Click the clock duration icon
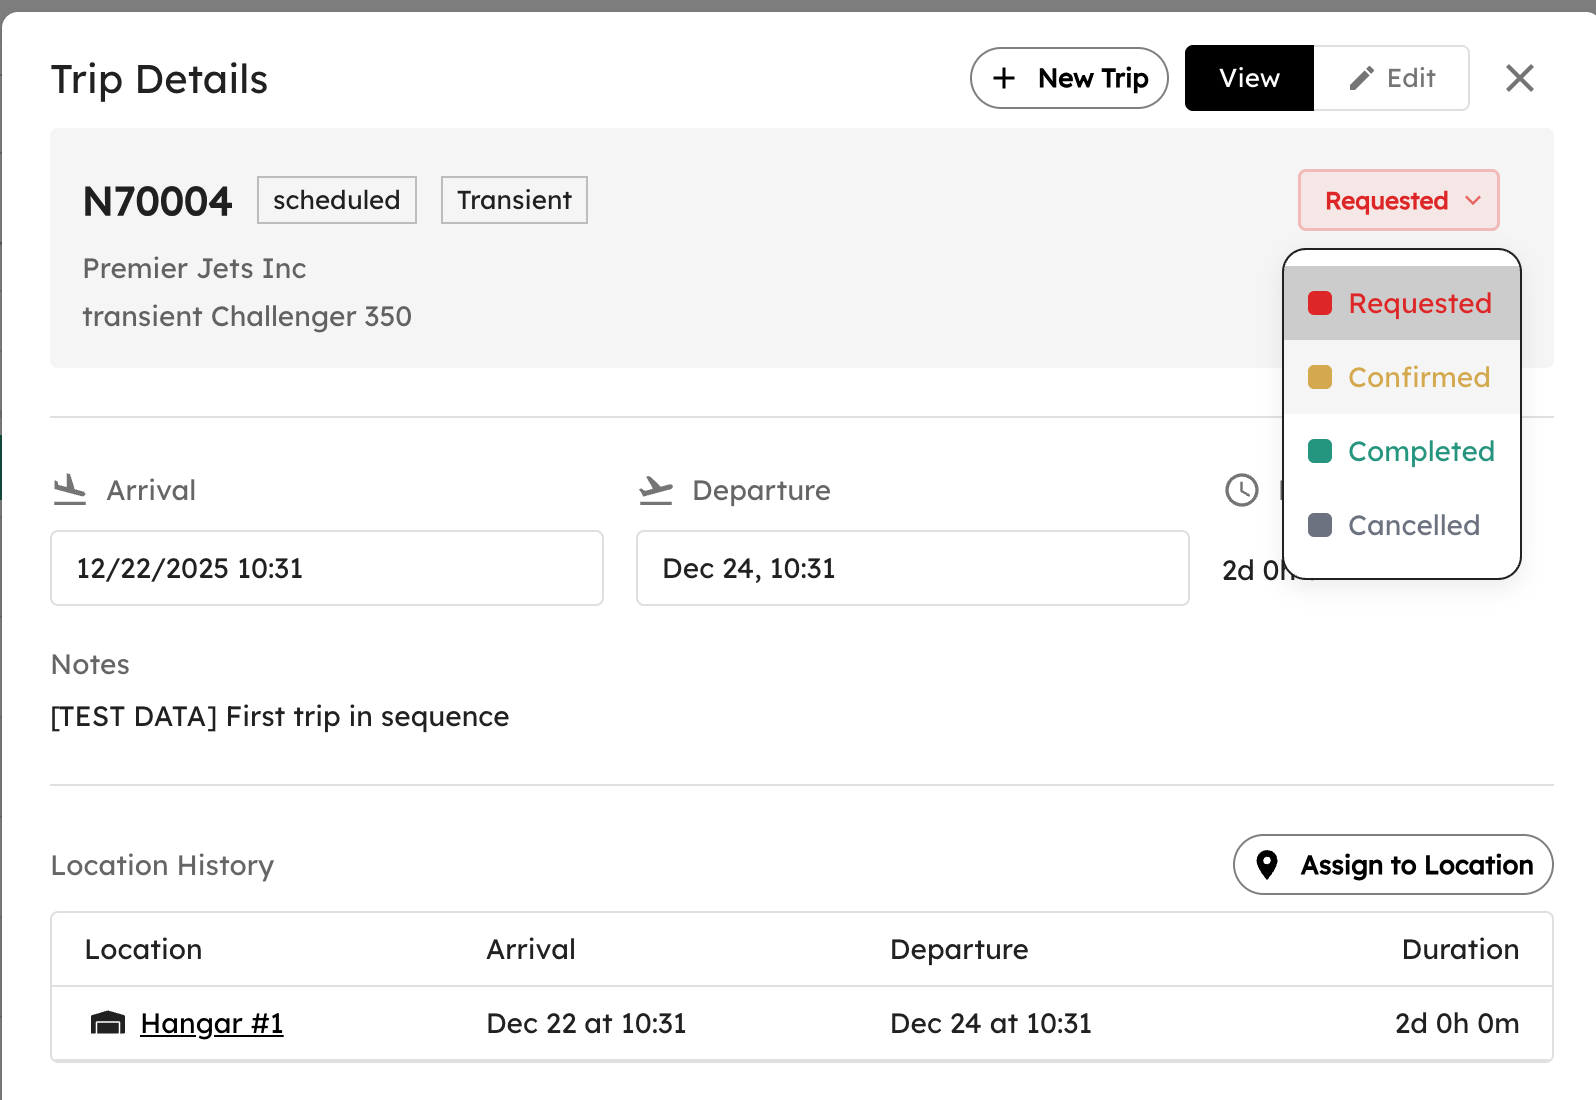1596x1100 pixels. [x=1241, y=490]
